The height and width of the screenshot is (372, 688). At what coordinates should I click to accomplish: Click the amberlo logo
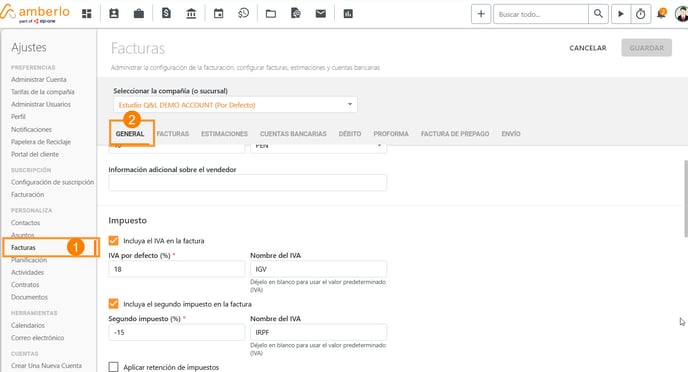(35, 13)
